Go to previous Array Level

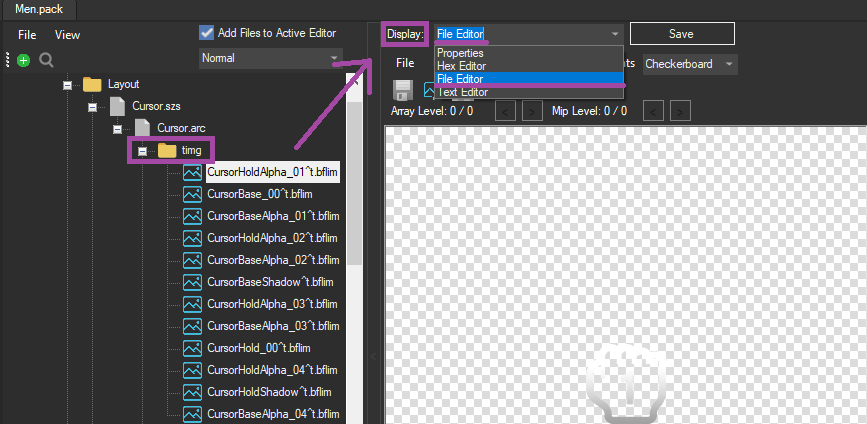point(507,110)
